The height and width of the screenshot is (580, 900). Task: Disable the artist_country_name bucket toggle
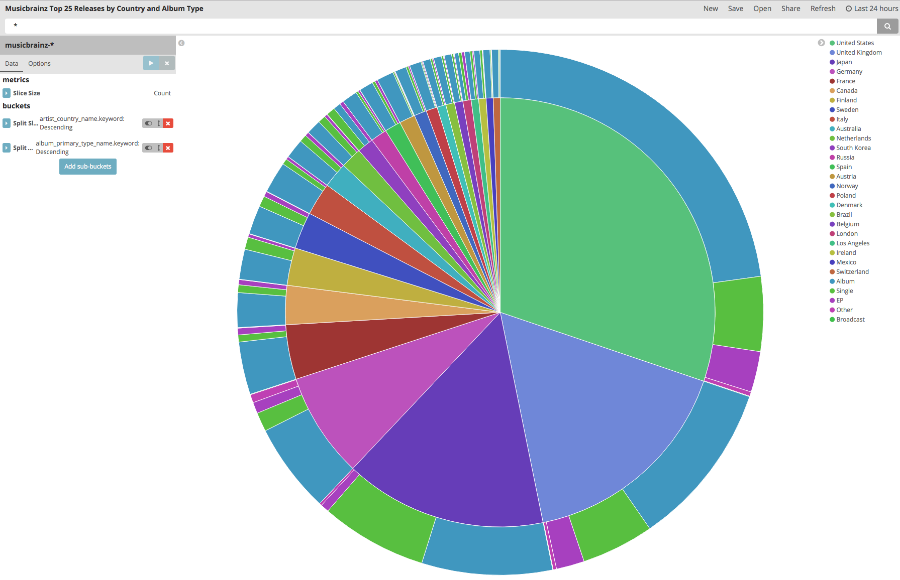coord(149,123)
